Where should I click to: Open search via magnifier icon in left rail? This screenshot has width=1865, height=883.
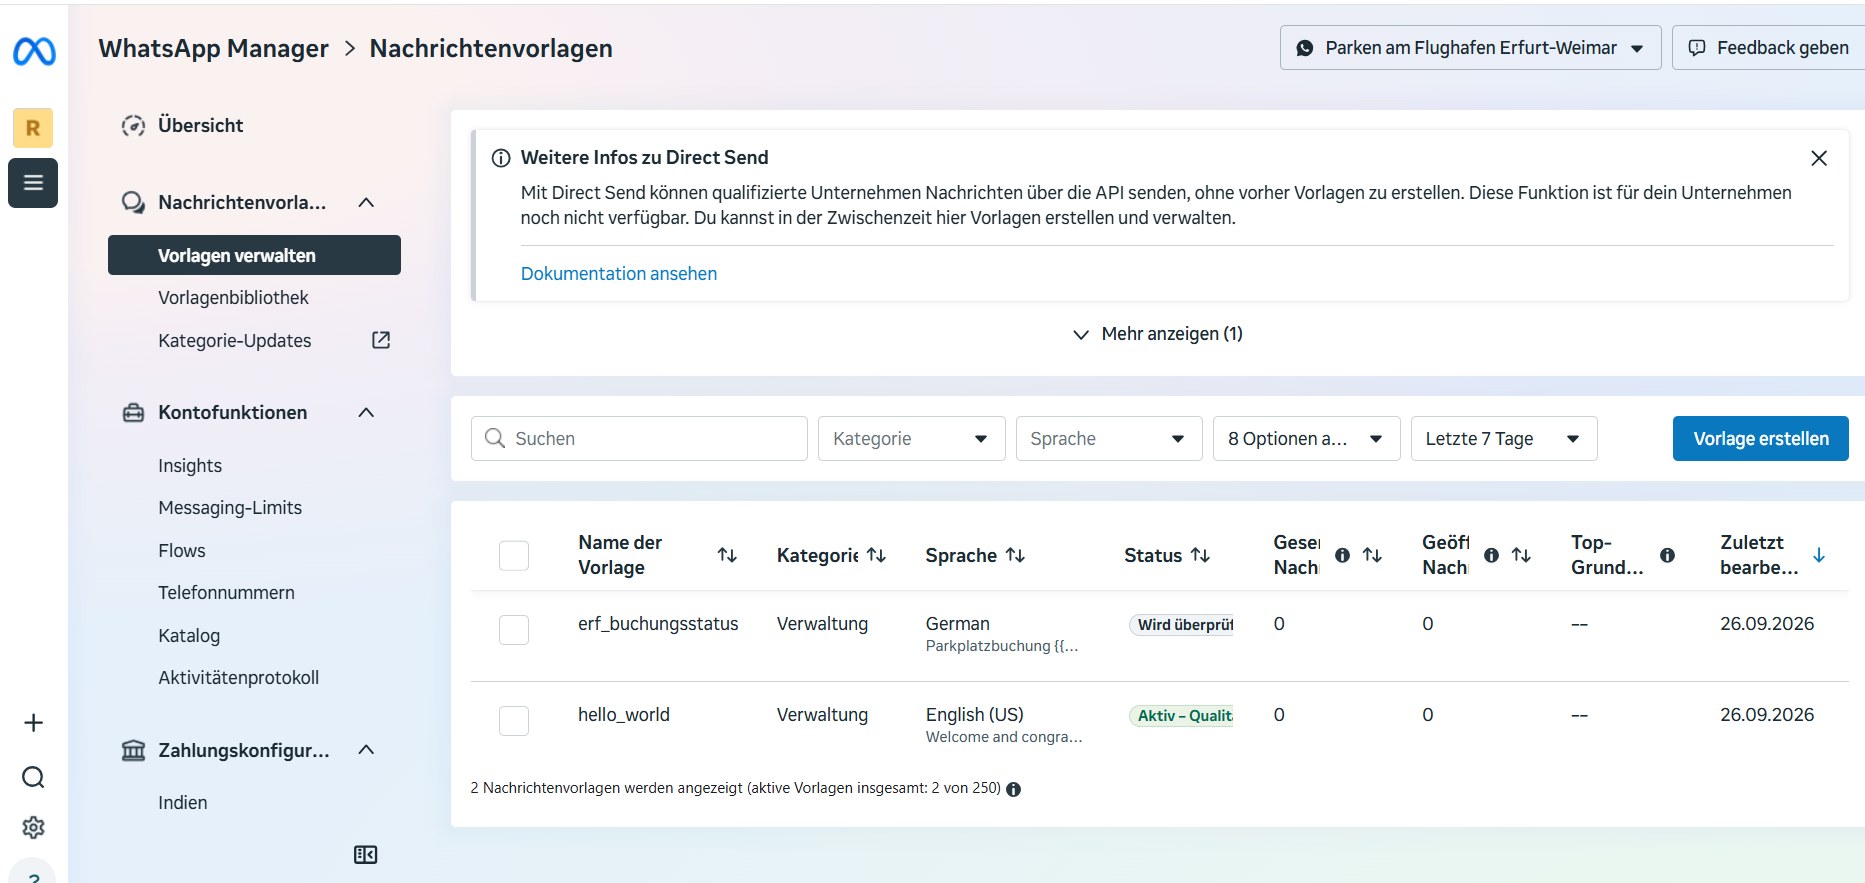pyautogui.click(x=33, y=777)
